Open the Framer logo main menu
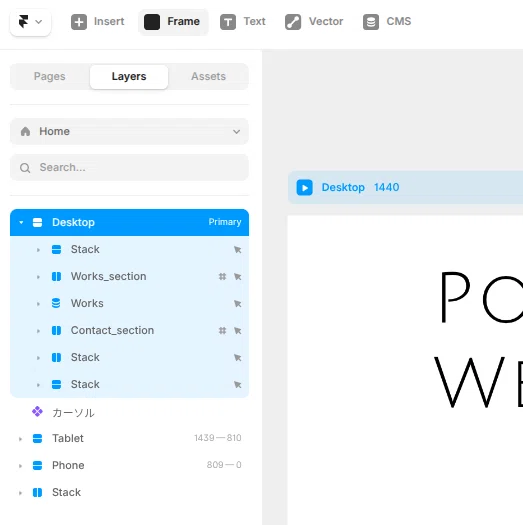 pyautogui.click(x=30, y=22)
